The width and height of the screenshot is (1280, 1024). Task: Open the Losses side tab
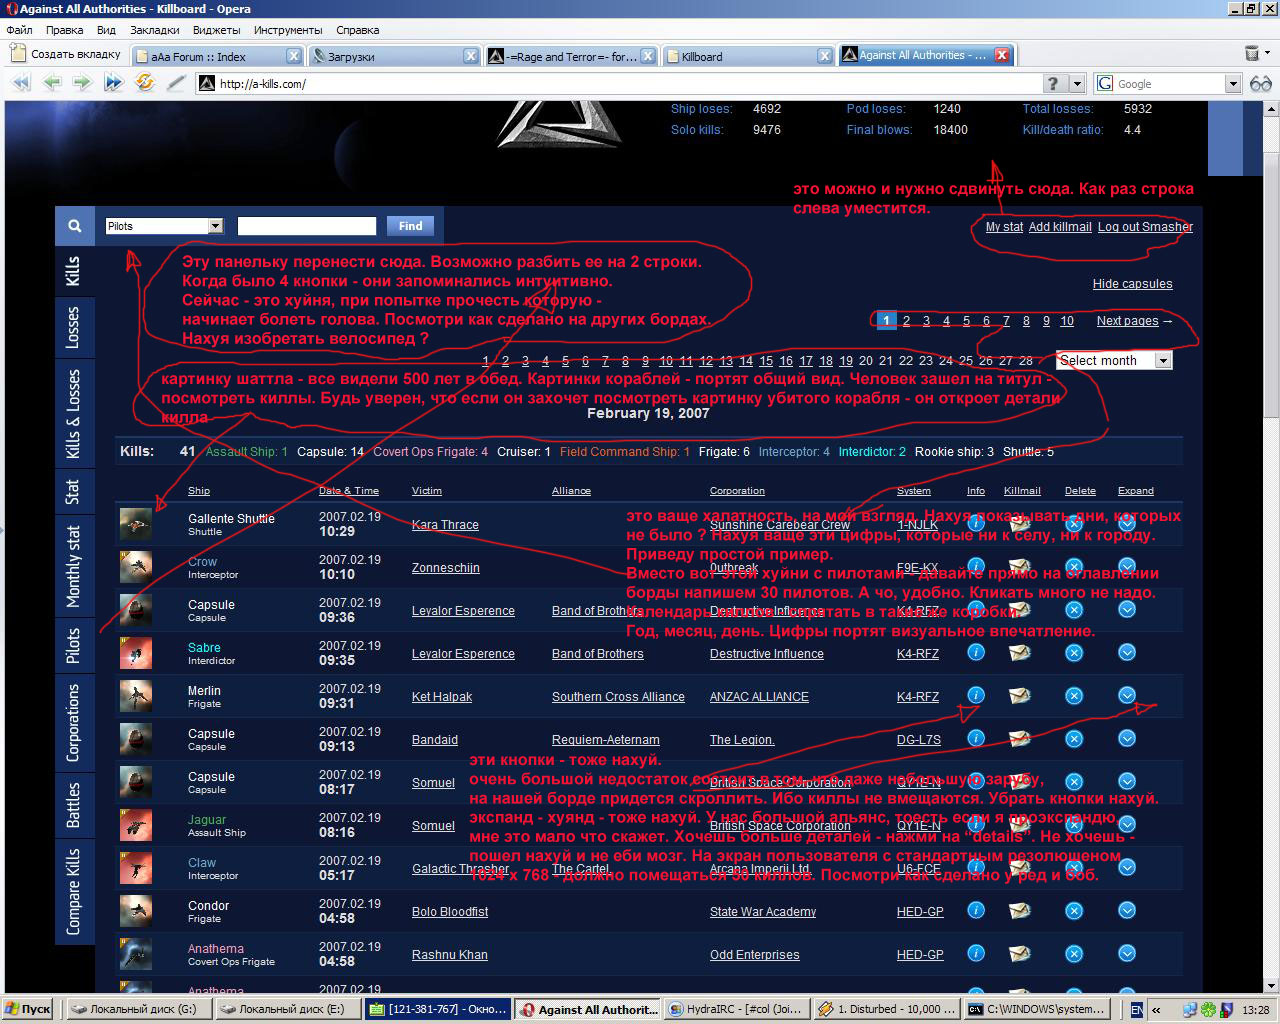click(x=74, y=327)
